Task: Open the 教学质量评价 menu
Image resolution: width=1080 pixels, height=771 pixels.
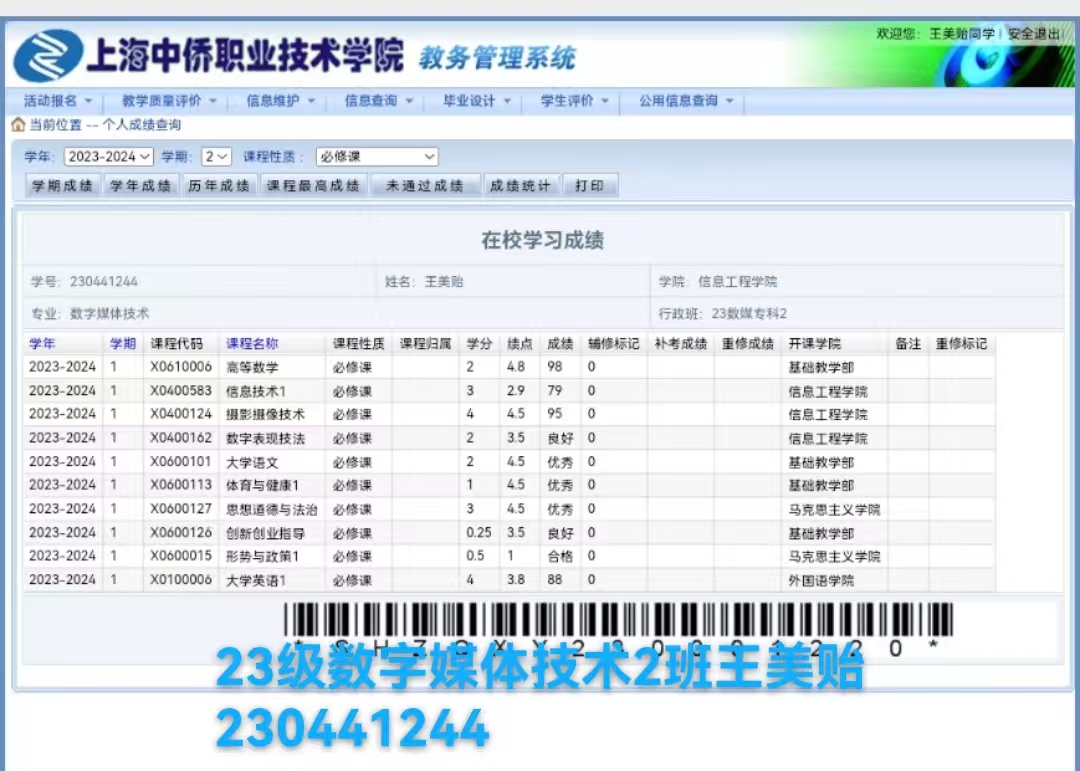Action: coord(169,101)
